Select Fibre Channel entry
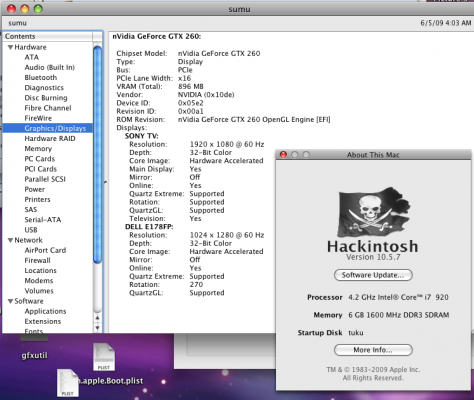Screen dimensions: 474x400 pos(48,108)
